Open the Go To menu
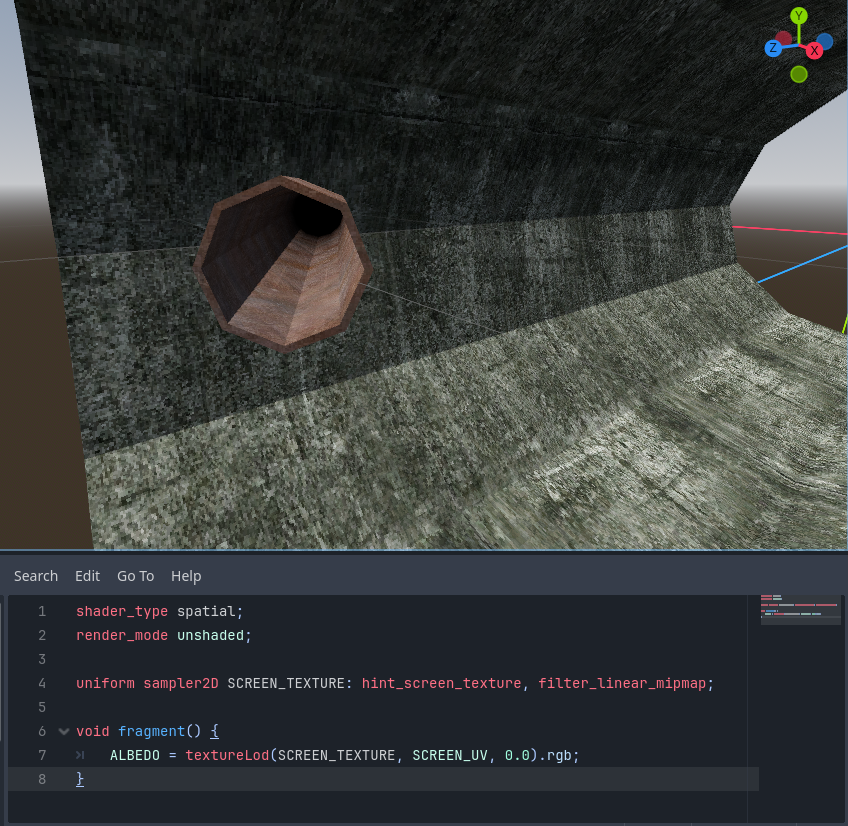The image size is (848, 826). click(136, 576)
